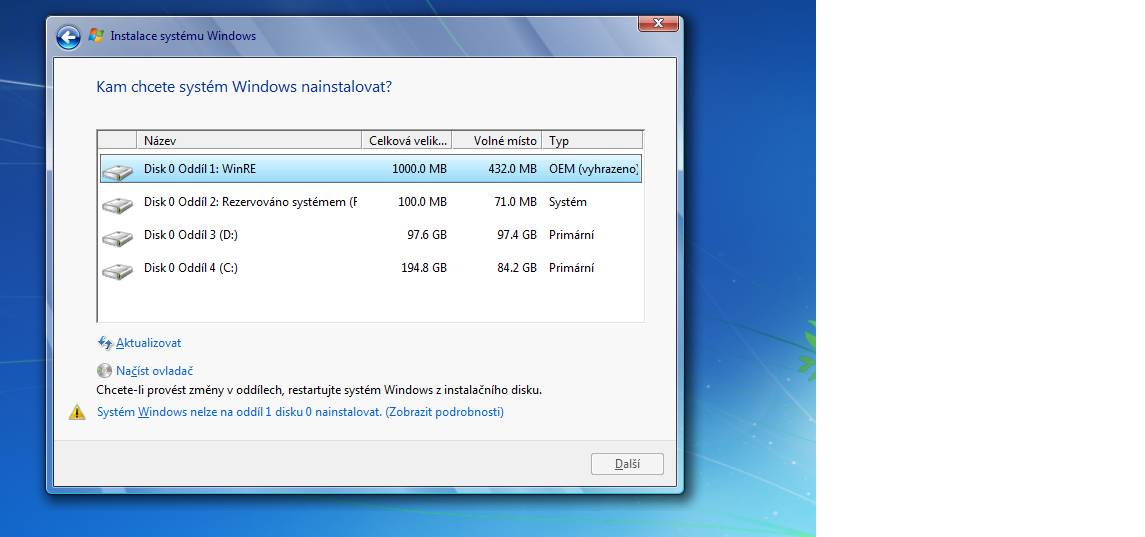The height and width of the screenshot is (537, 1145).
Task: Click drive icon for Disk 0 Oddíl 1
Action: [117, 172]
